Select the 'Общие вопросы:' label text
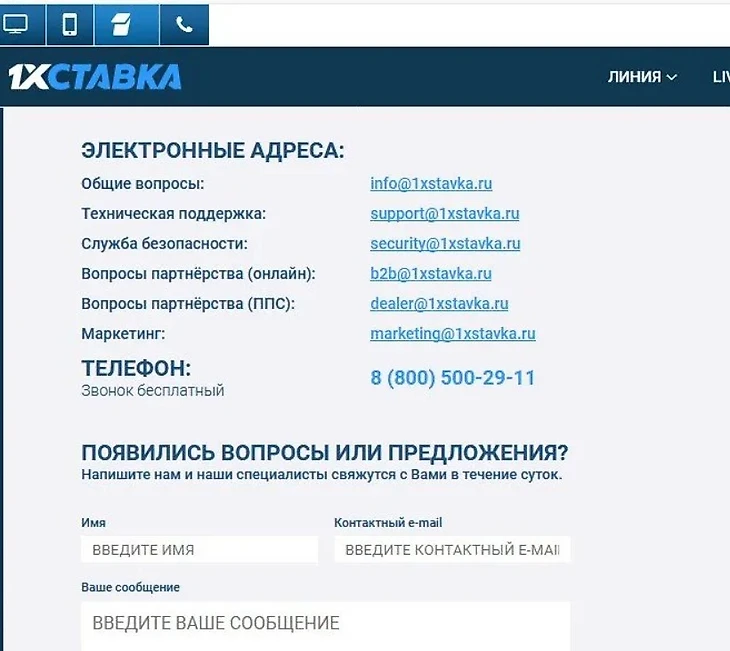 pyautogui.click(x=142, y=184)
